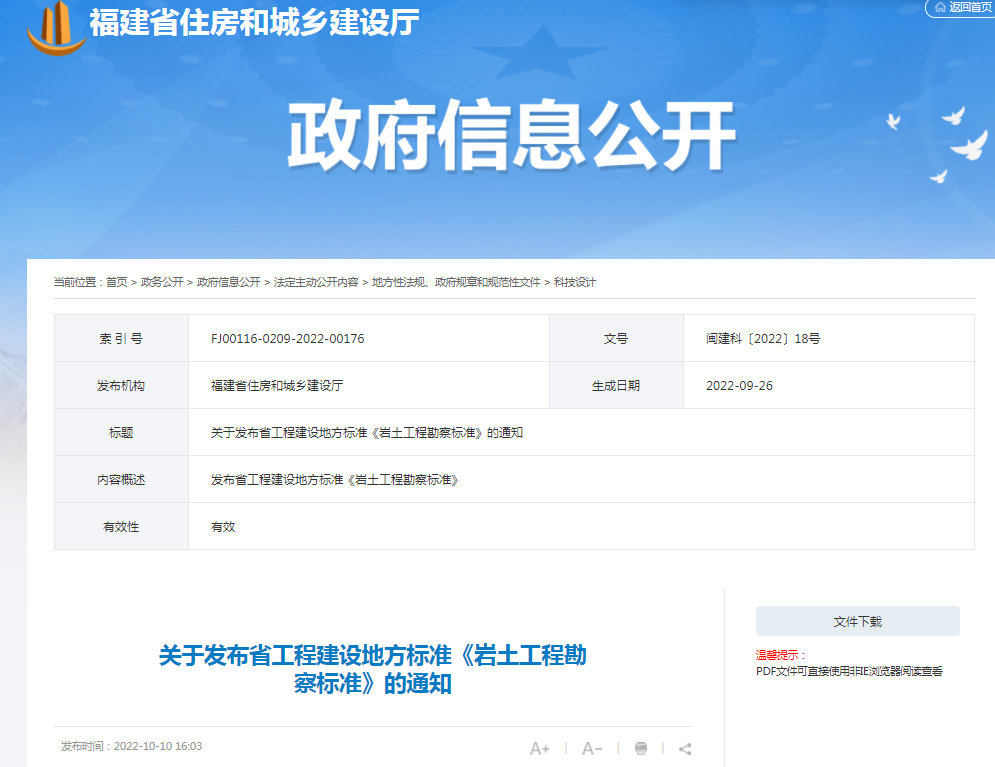
Task: Click the 返回首页 home button
Action: [961, 8]
